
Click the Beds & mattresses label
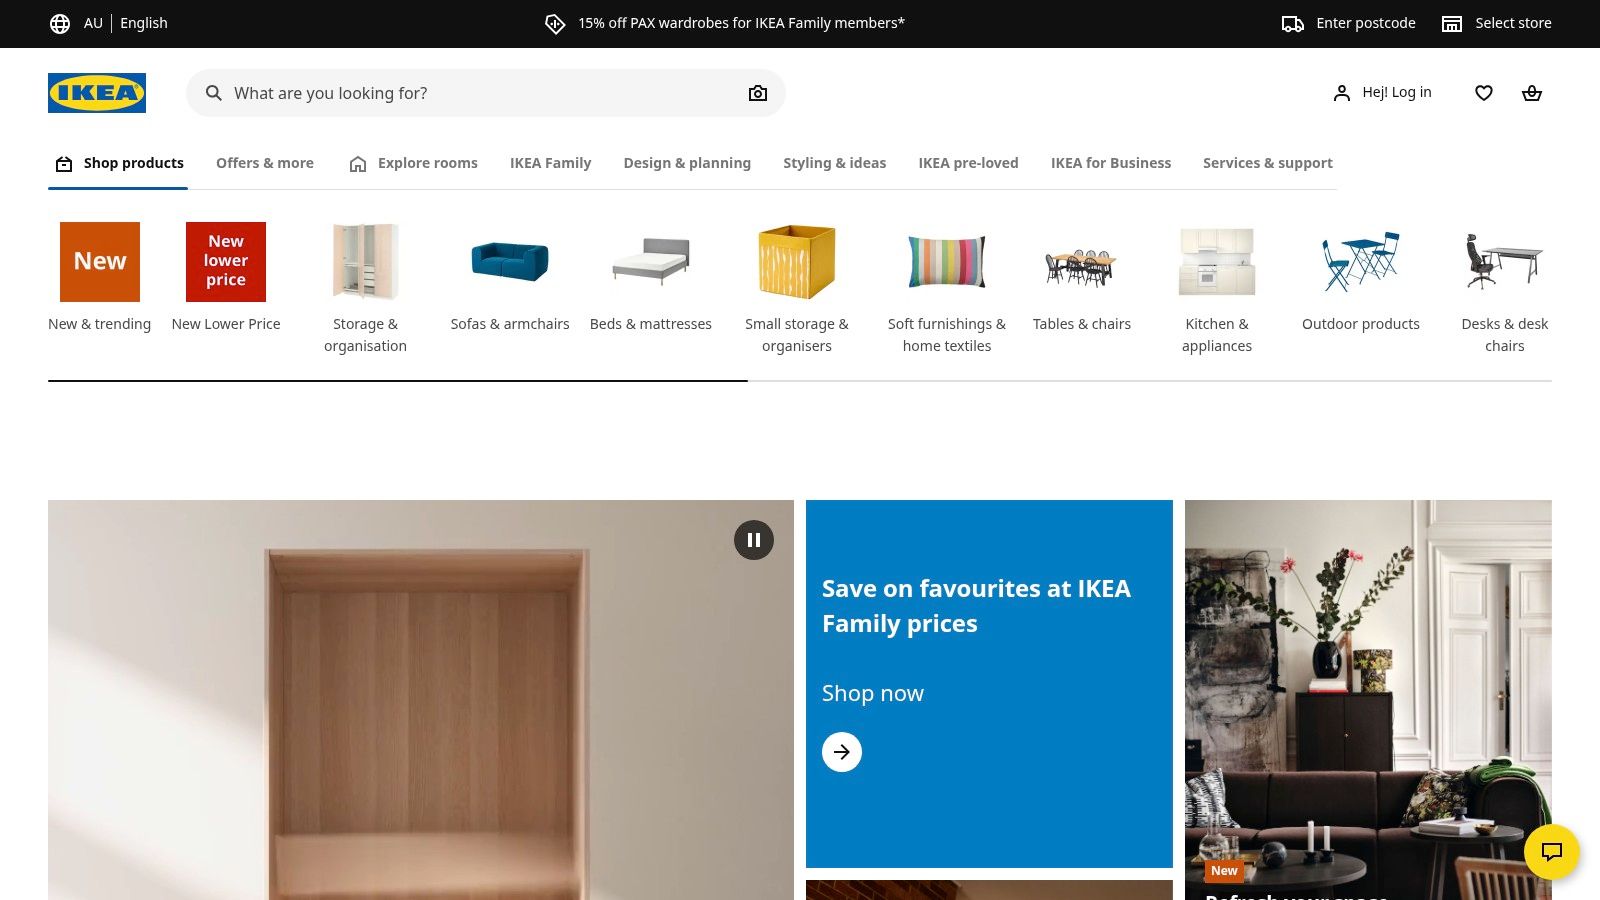[x=651, y=324]
